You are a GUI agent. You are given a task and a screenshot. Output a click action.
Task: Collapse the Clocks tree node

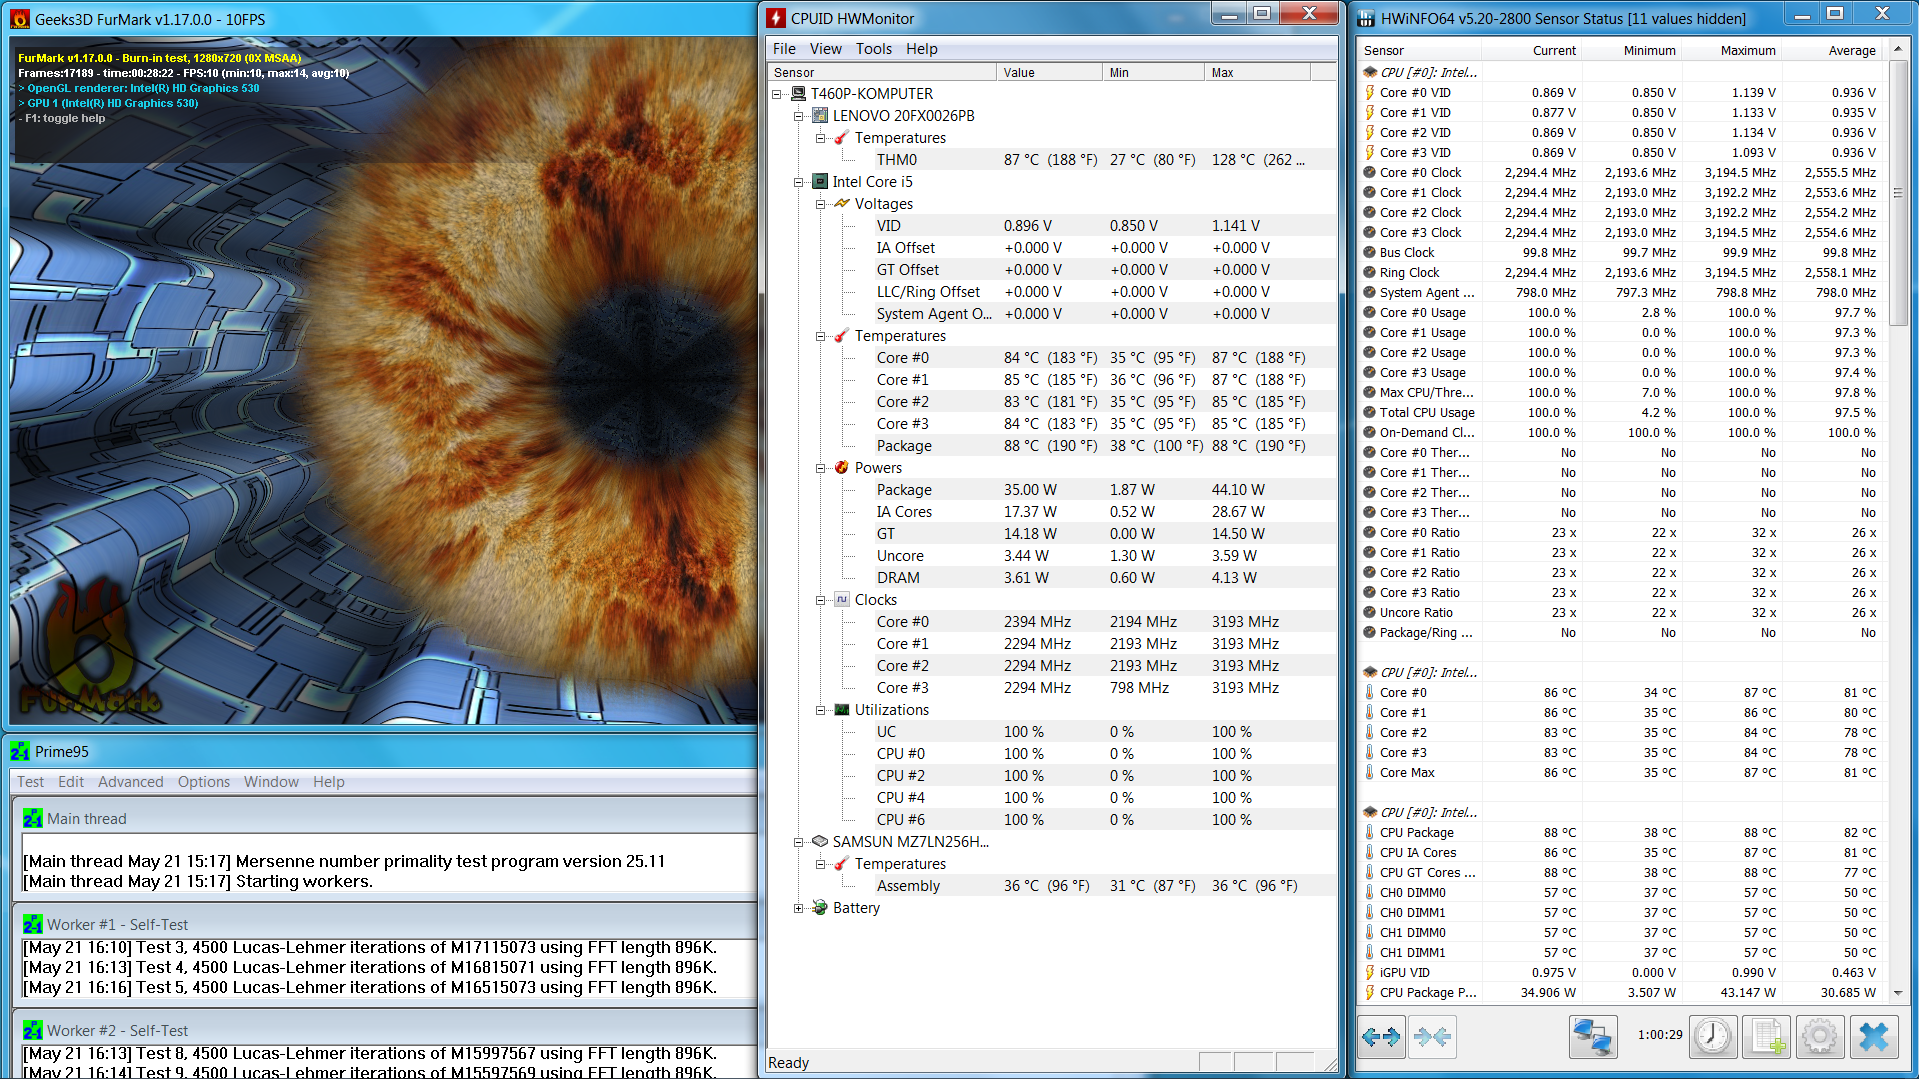[820, 600]
